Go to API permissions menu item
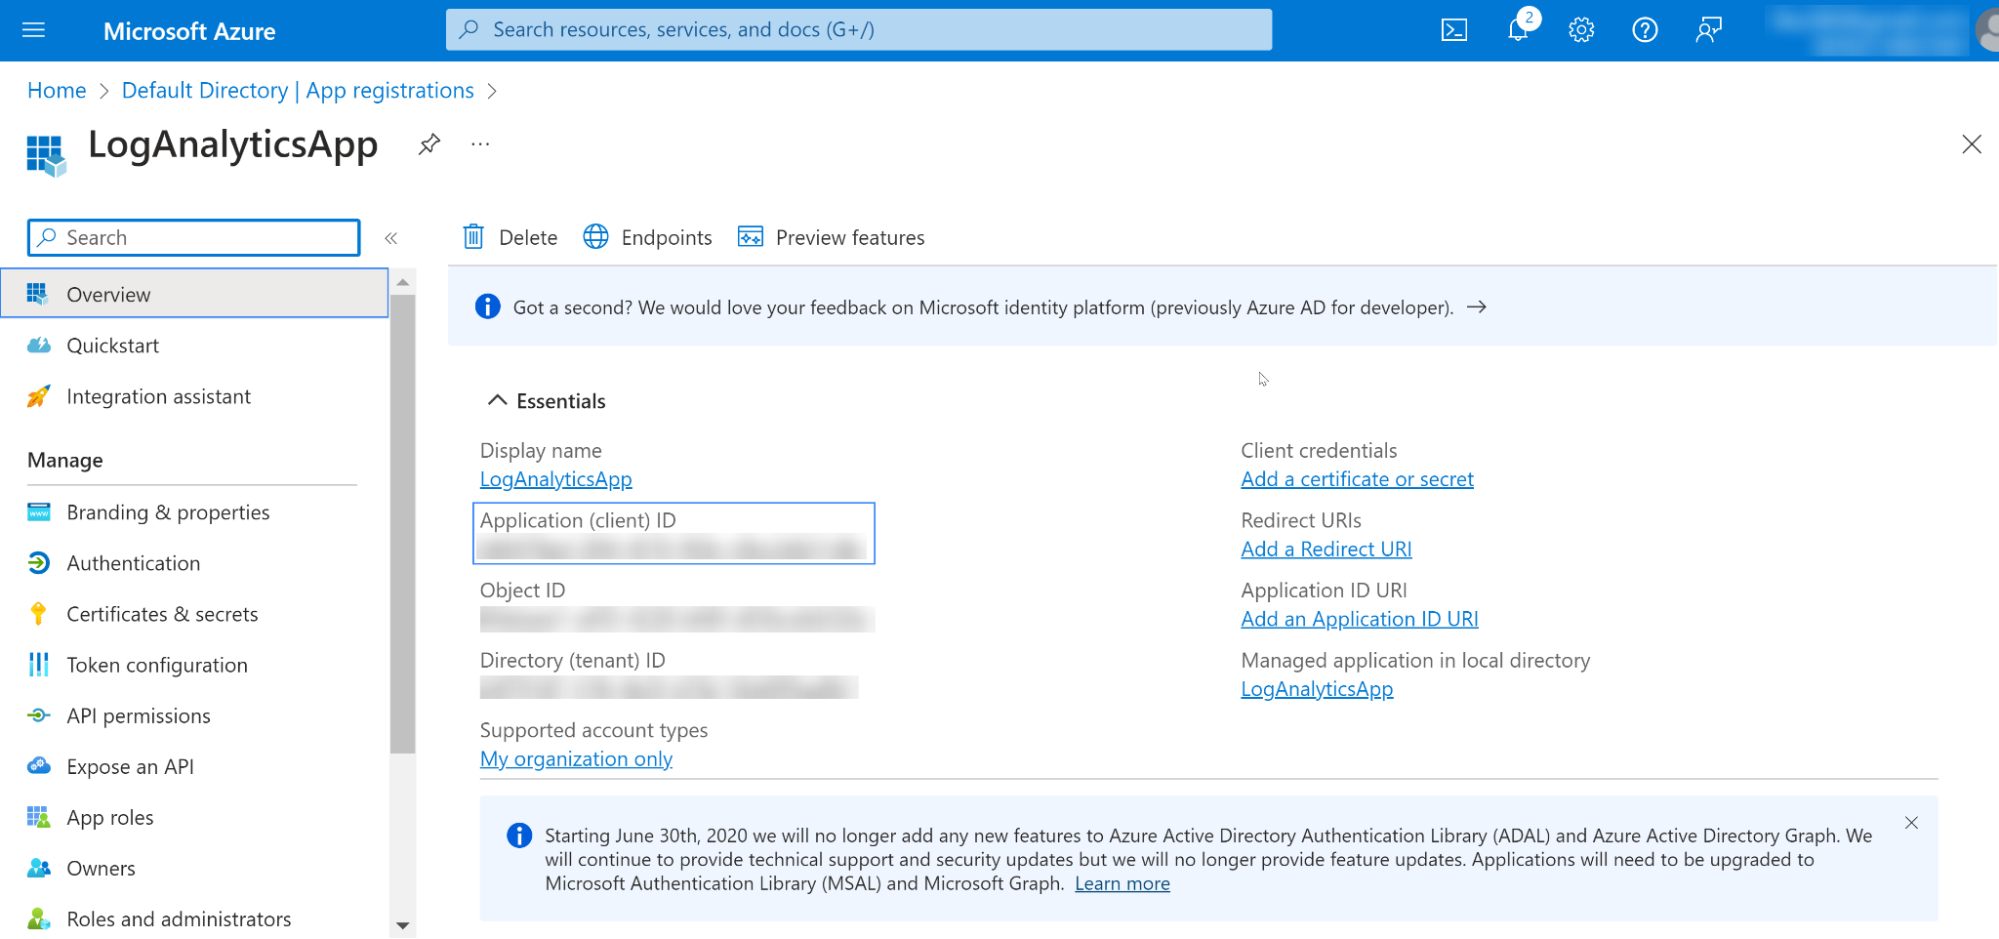 (138, 716)
